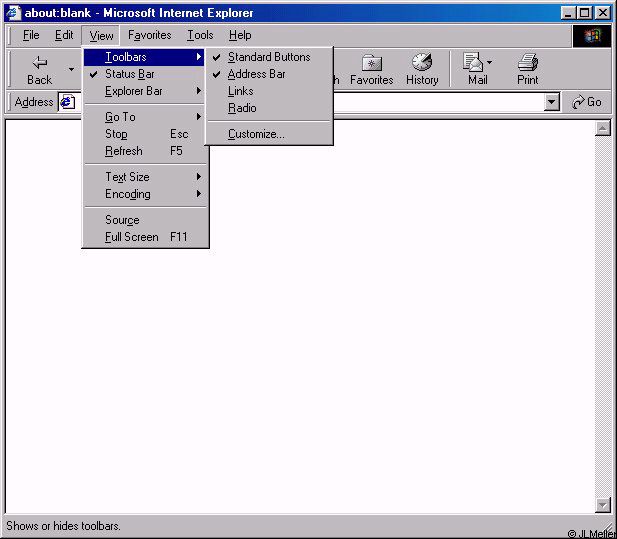Open the Edit menu
617x539 pixels.
64,35
